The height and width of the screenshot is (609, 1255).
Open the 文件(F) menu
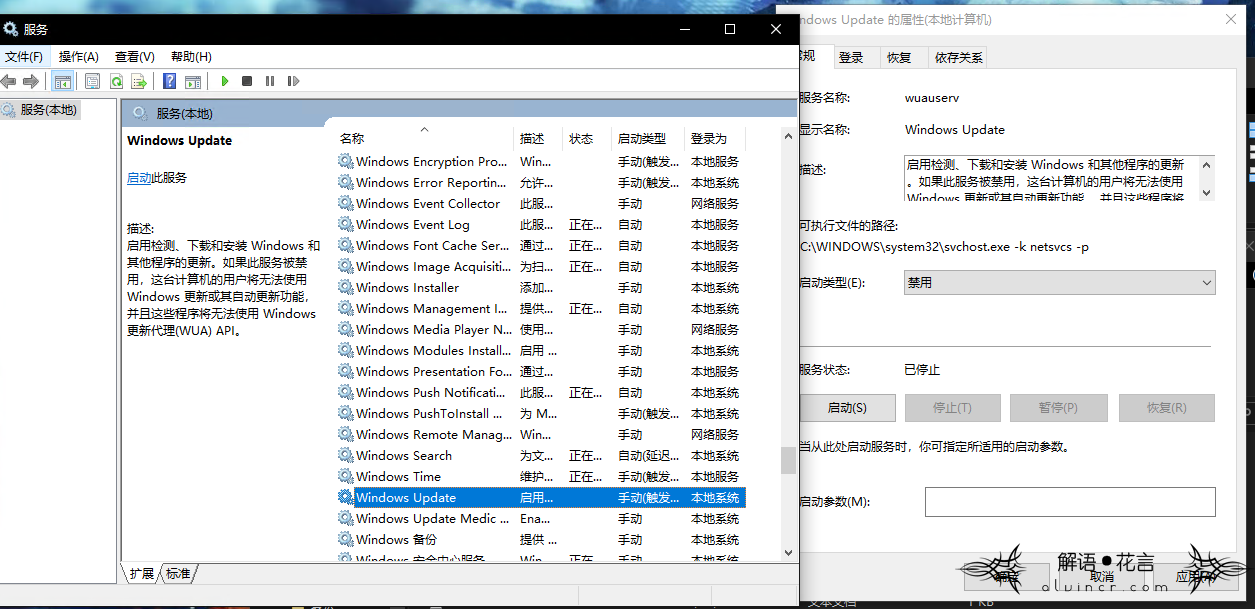(24, 57)
